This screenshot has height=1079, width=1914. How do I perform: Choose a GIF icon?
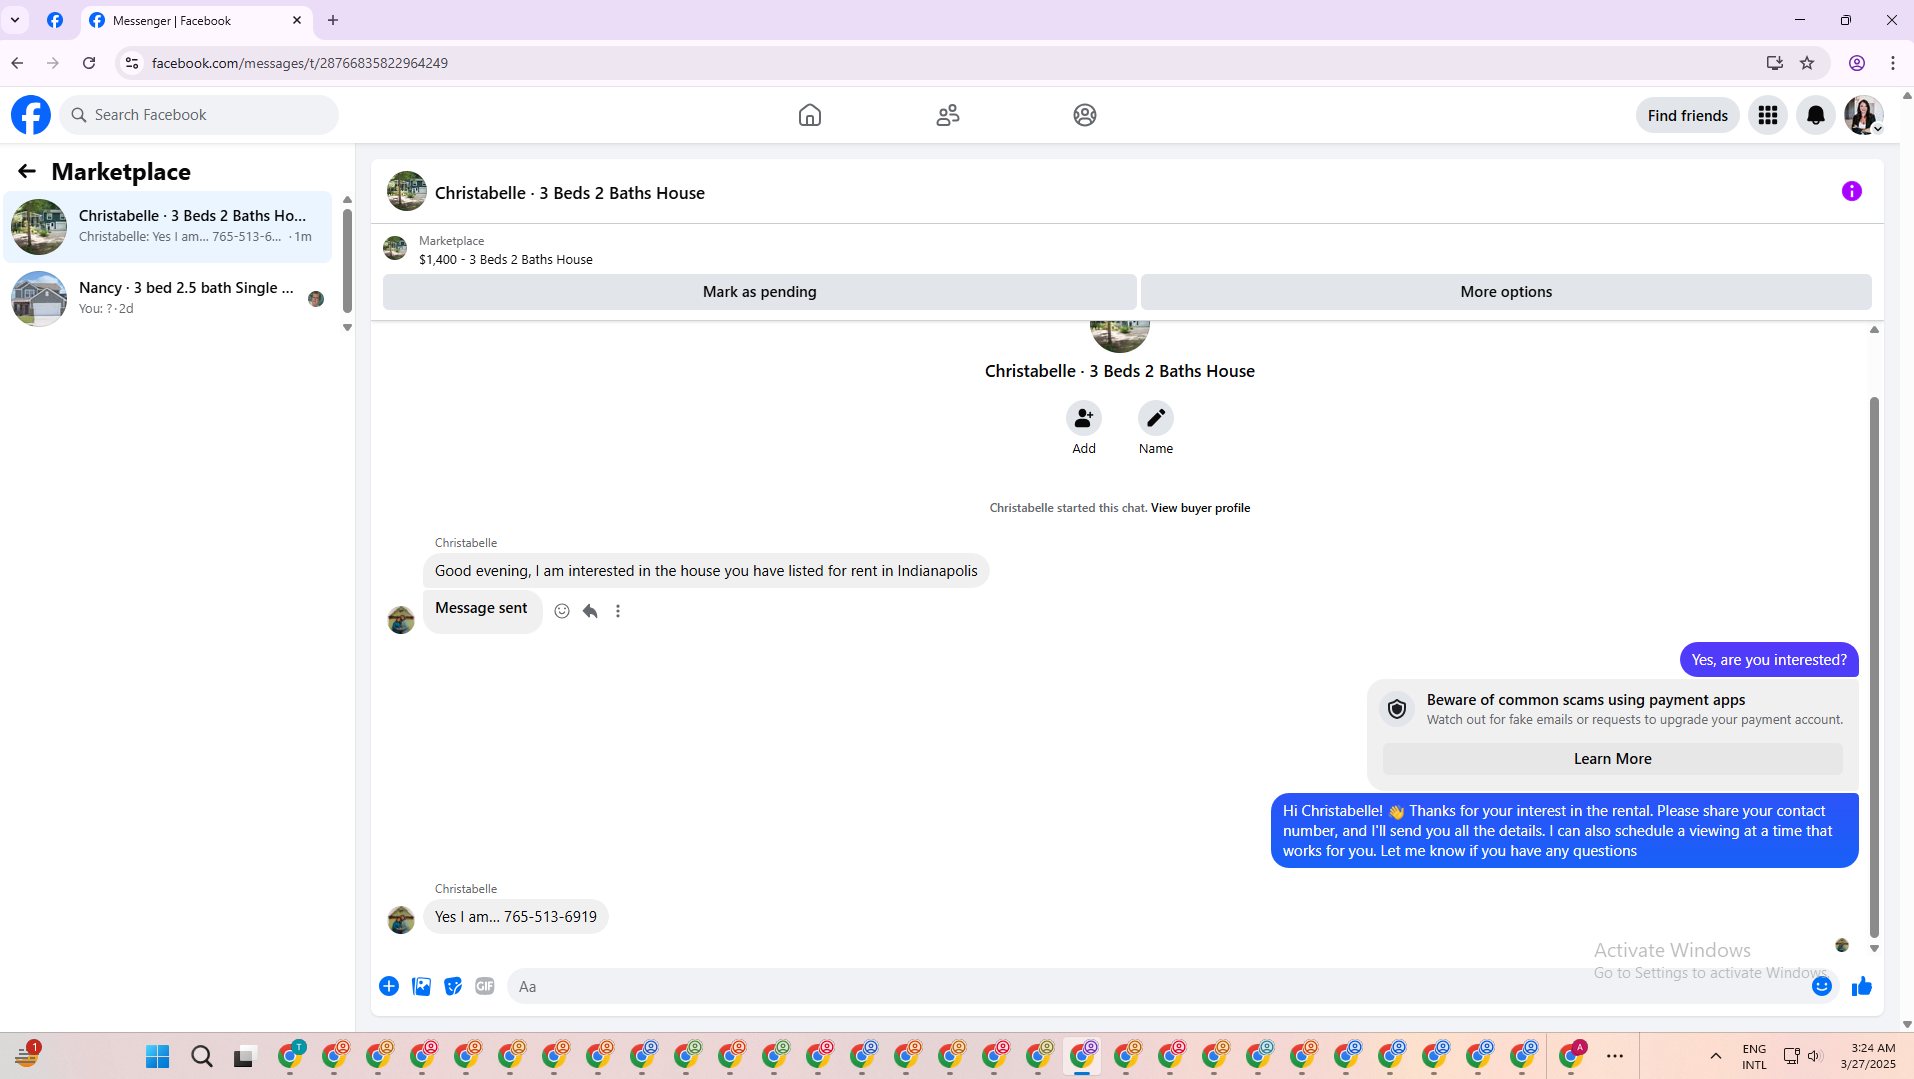[485, 986]
